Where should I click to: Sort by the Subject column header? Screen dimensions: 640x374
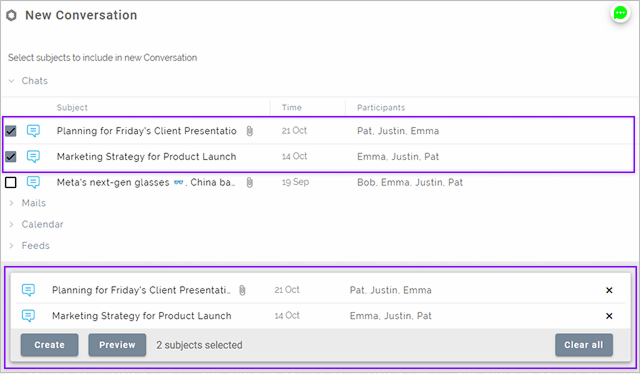point(72,108)
